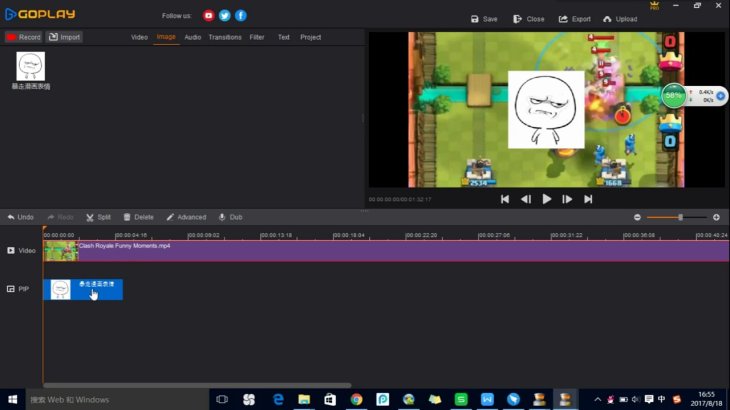Upload the video
Viewport: 730px width, 410px height.
620,19
